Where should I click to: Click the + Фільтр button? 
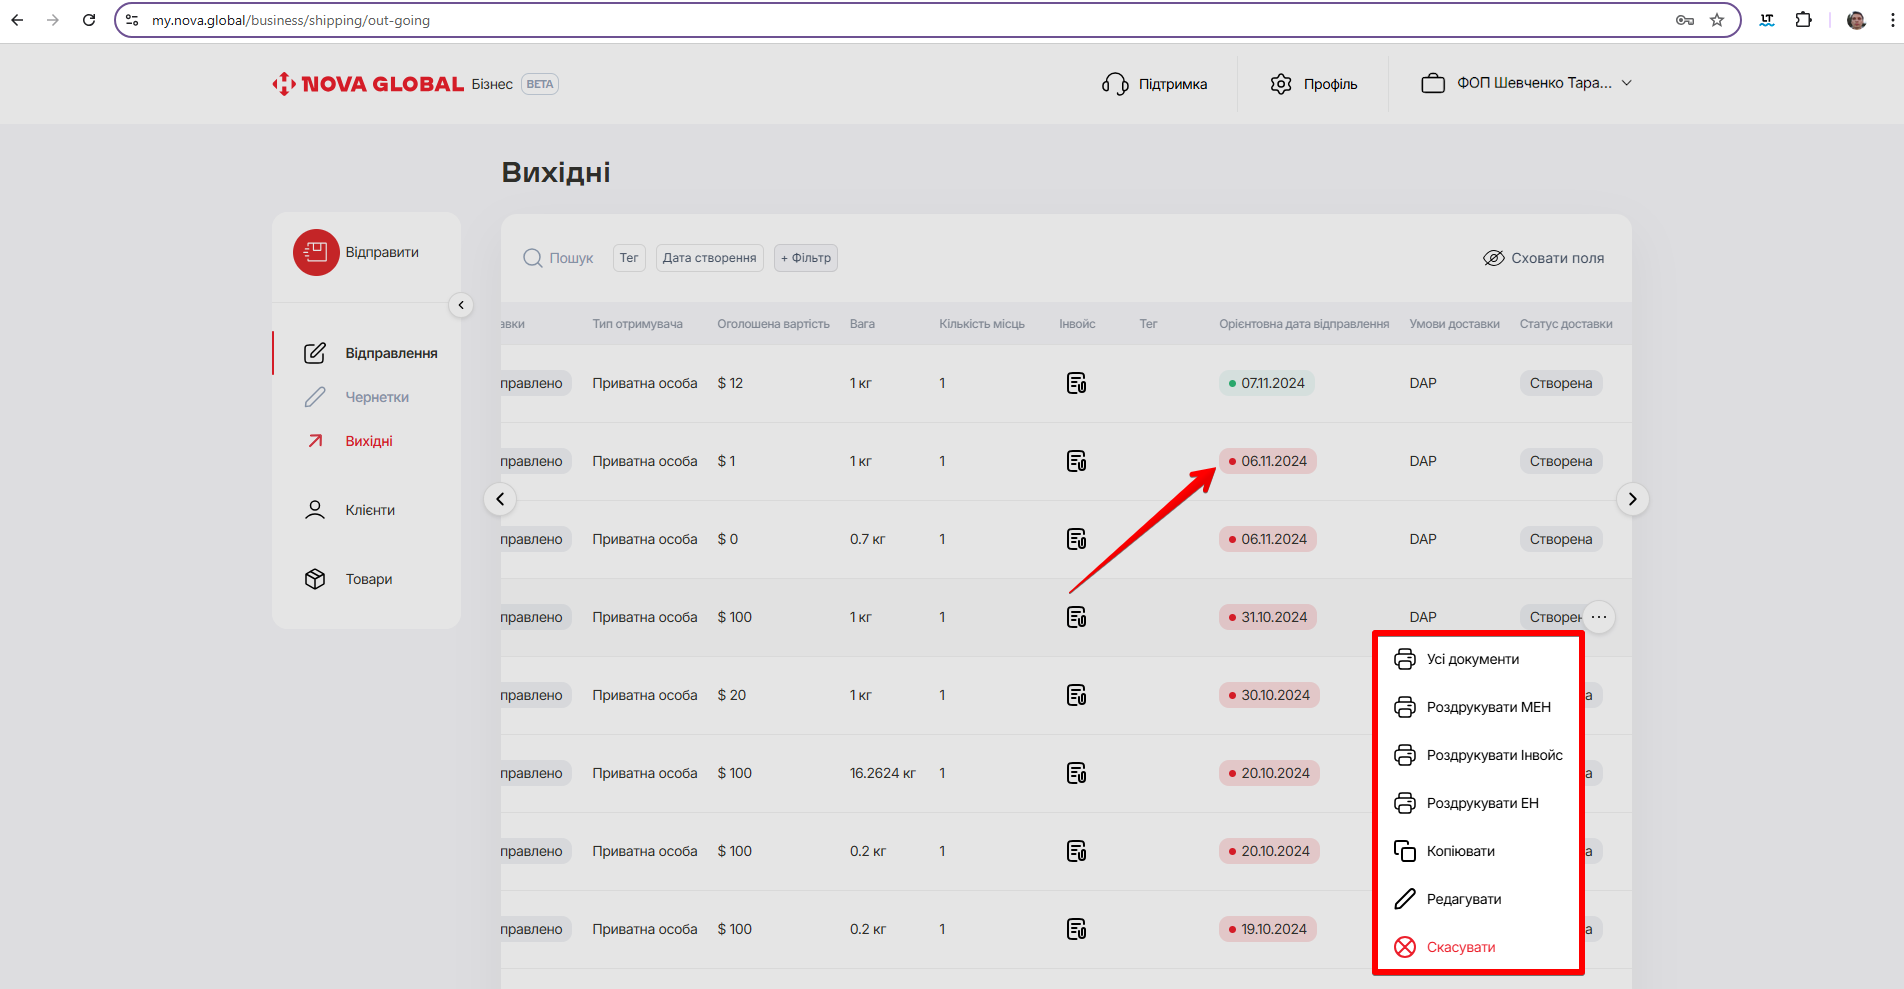[805, 258]
